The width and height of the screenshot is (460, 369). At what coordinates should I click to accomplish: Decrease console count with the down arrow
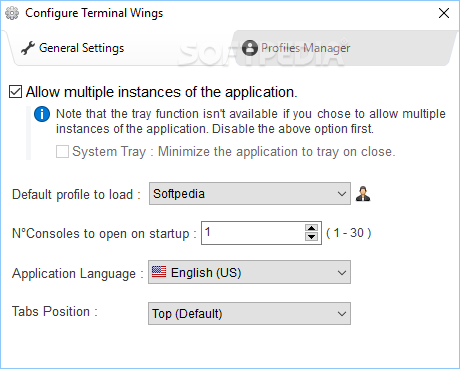[x=311, y=237]
